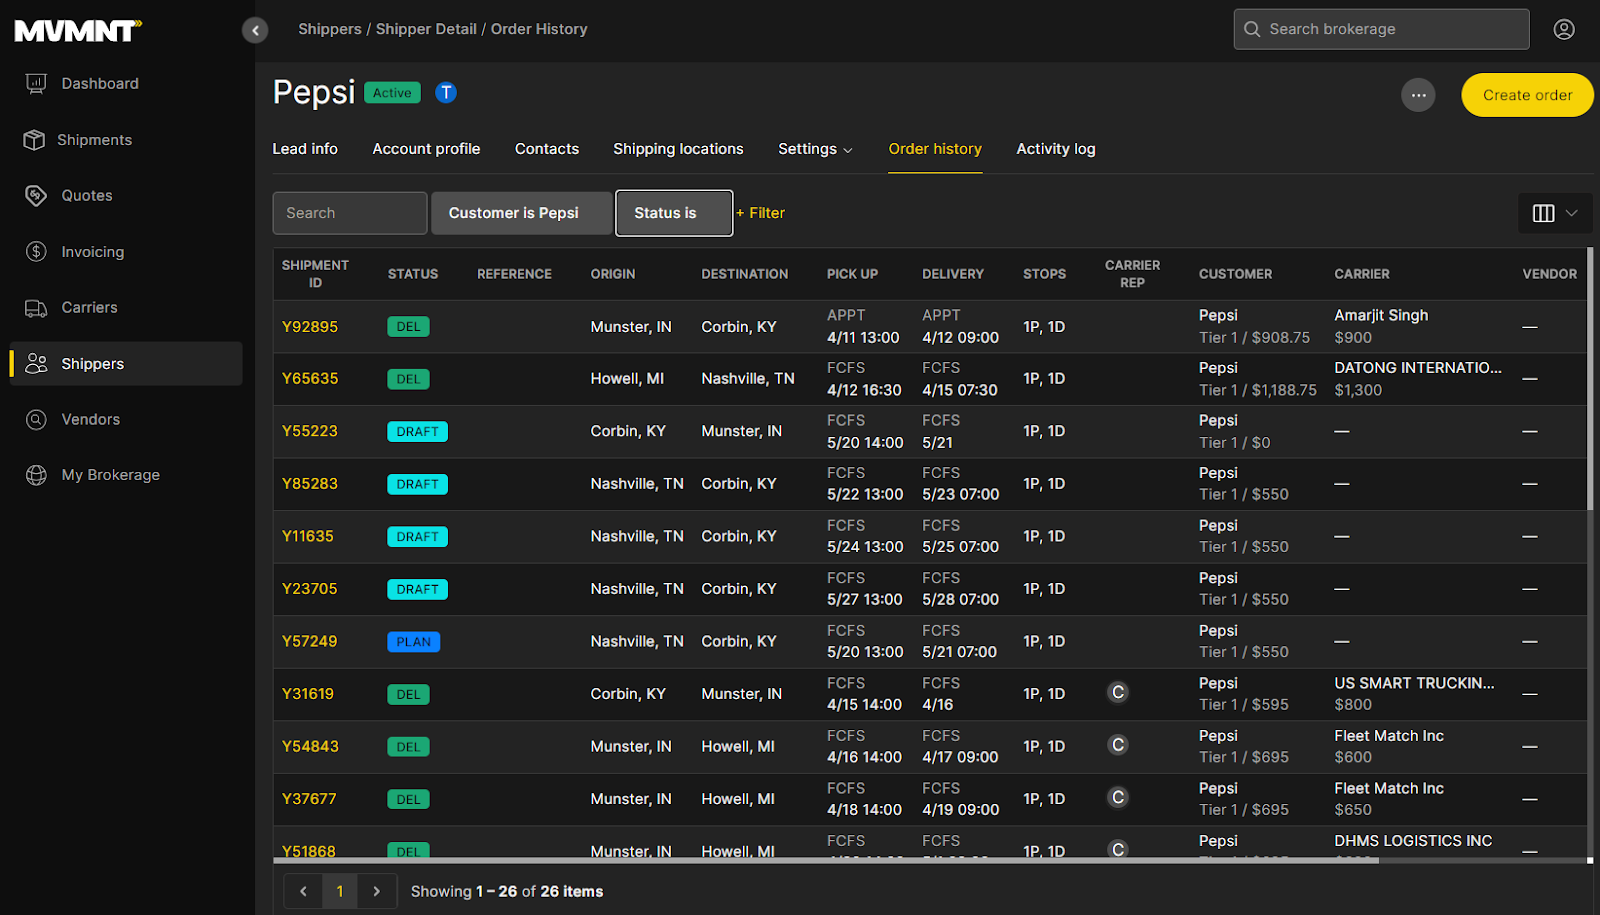Click carrier rep C icon for Y37677
Viewport: 1600px width, 915px height.
[x=1118, y=797]
